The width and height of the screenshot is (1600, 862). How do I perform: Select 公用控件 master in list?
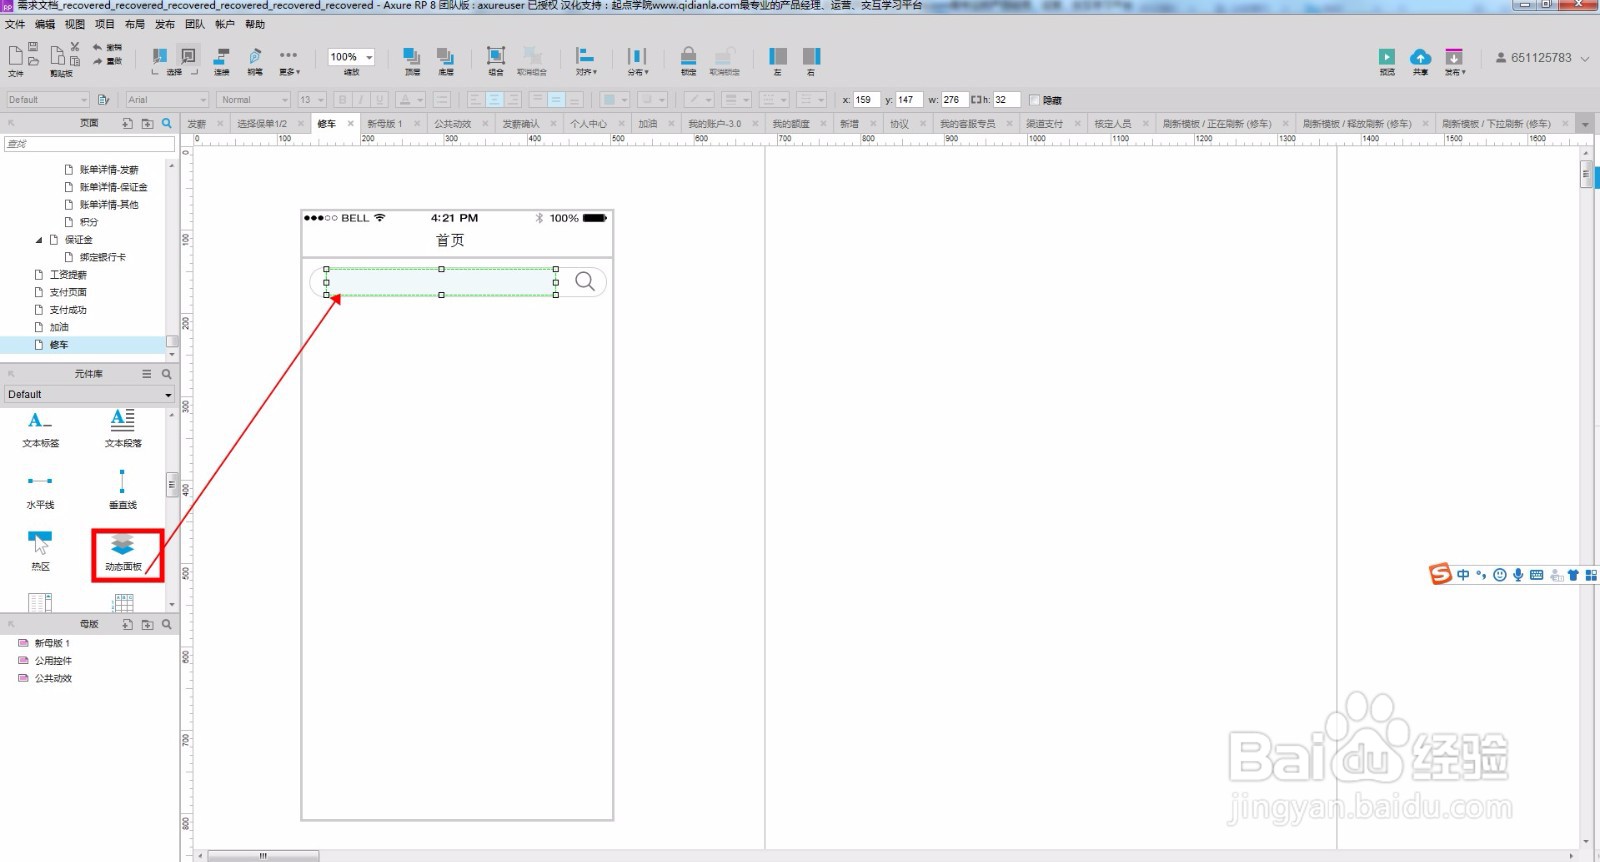[53, 661]
